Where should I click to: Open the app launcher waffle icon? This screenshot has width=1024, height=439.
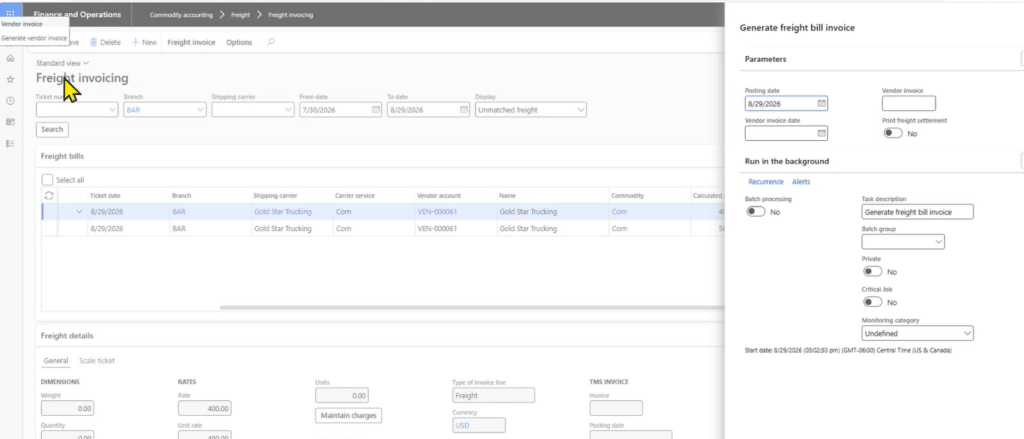(10, 14)
